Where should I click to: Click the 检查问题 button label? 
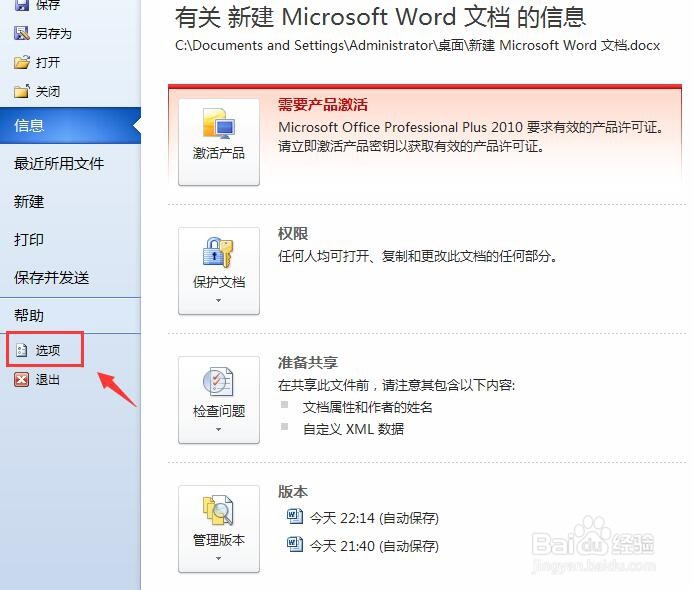pos(219,411)
